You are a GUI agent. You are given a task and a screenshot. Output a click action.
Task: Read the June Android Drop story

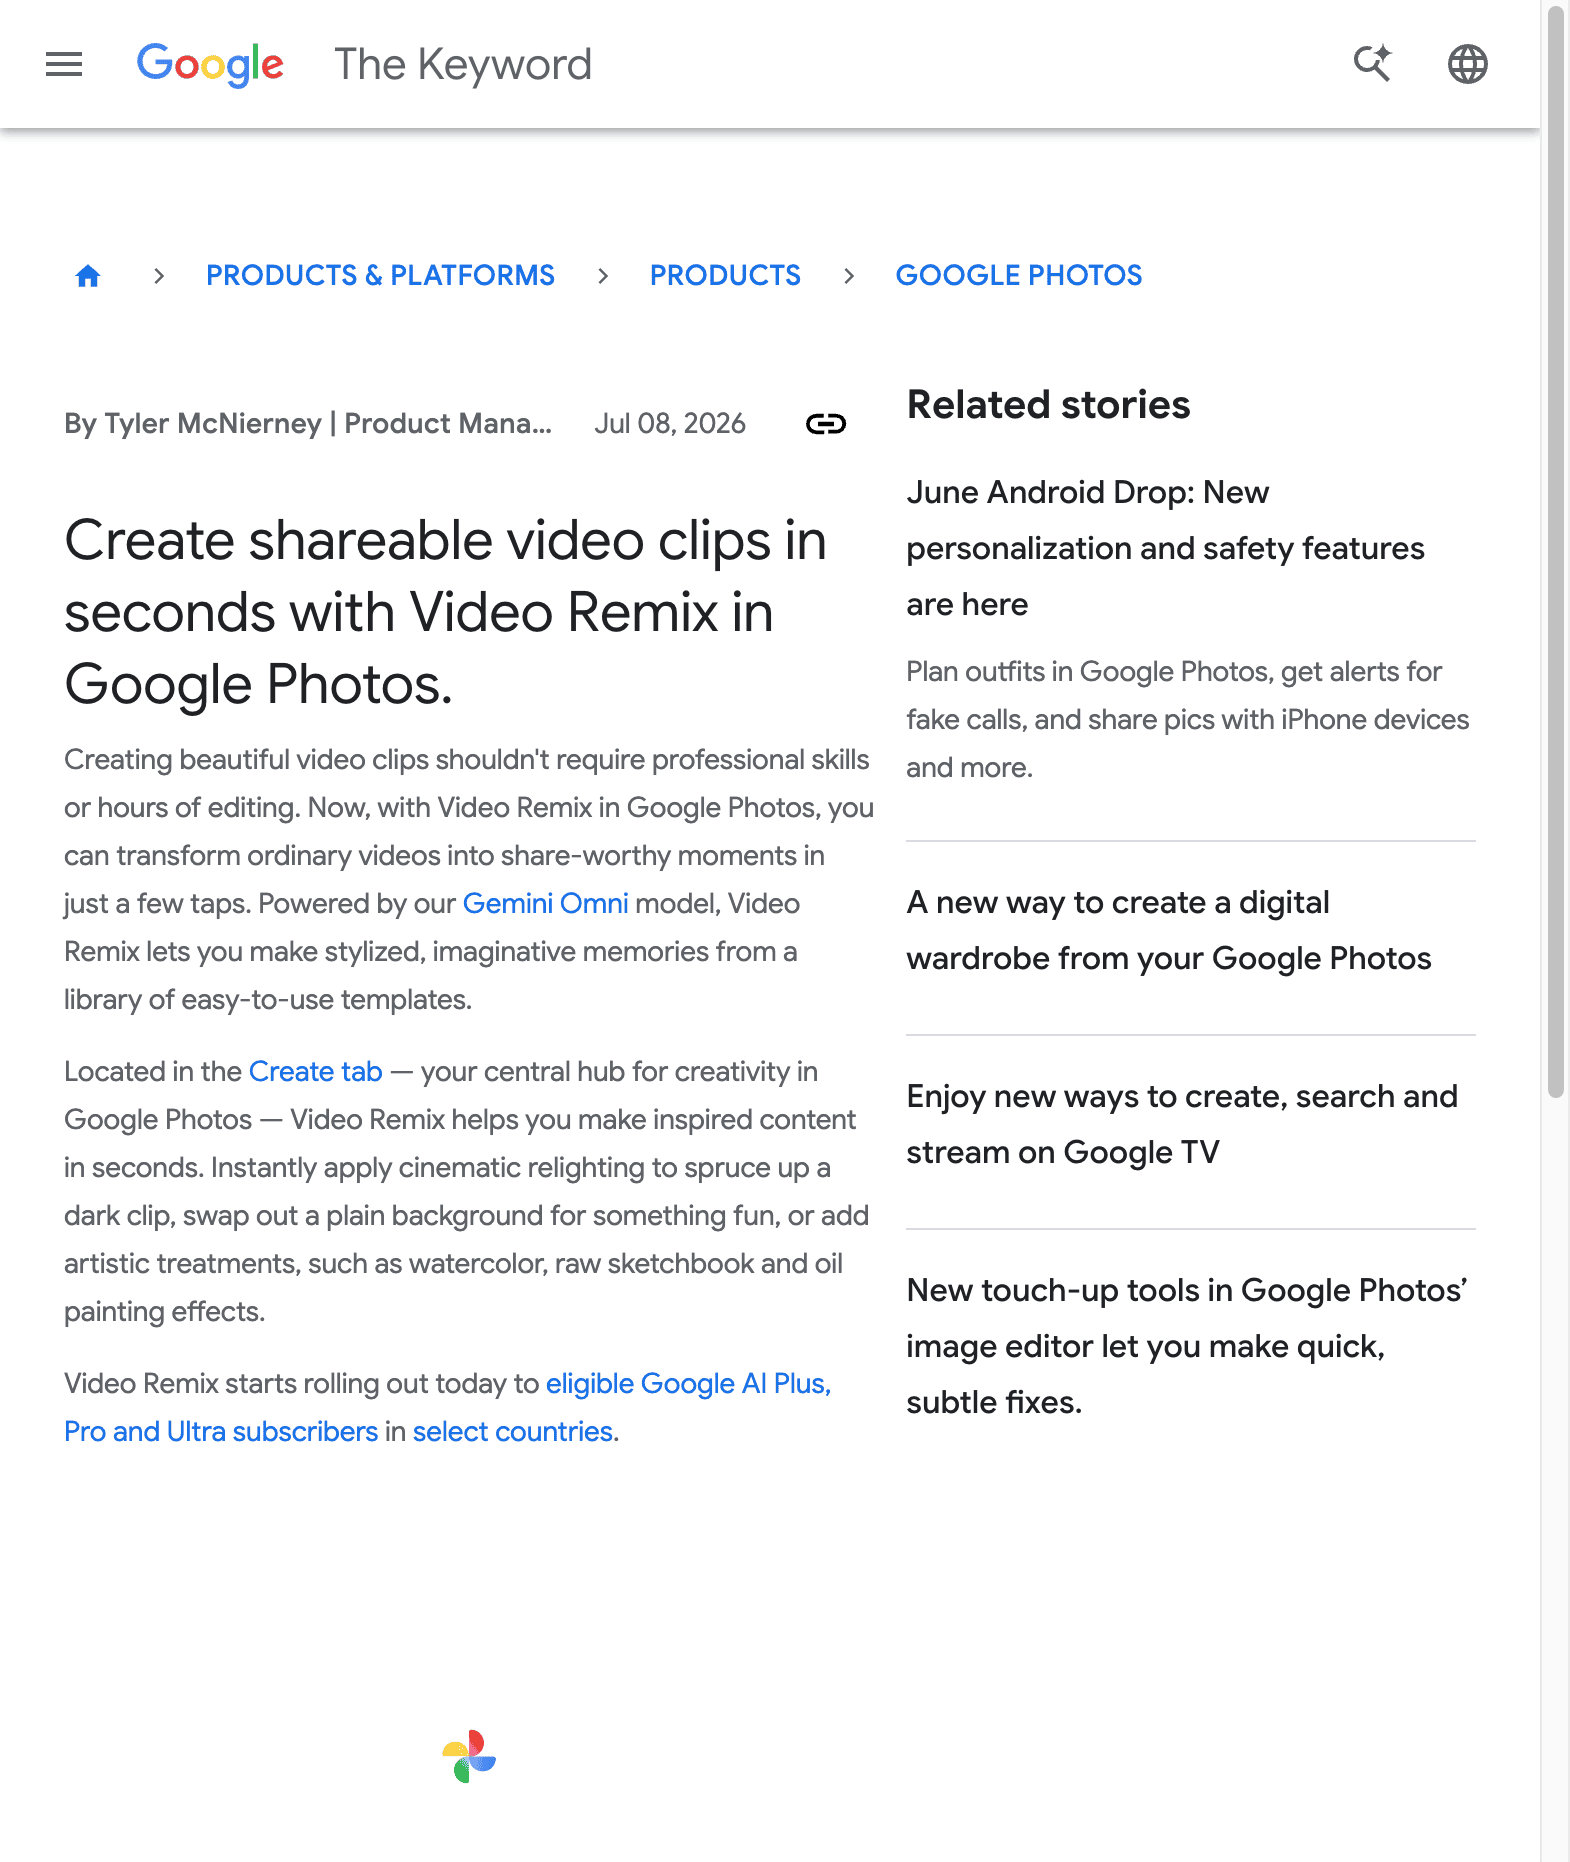tap(1165, 548)
